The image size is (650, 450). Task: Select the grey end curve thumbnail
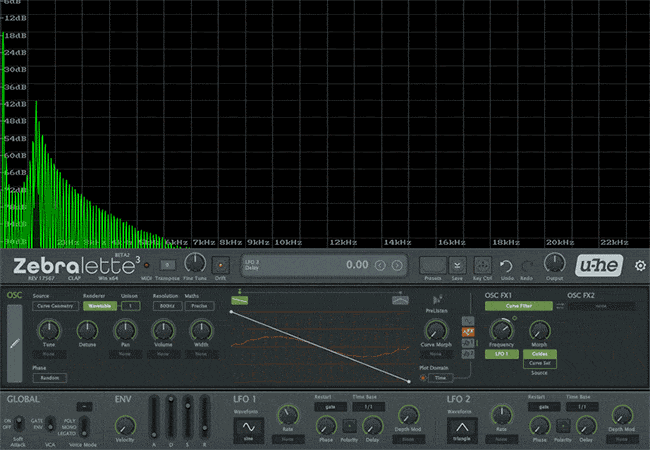(x=400, y=300)
